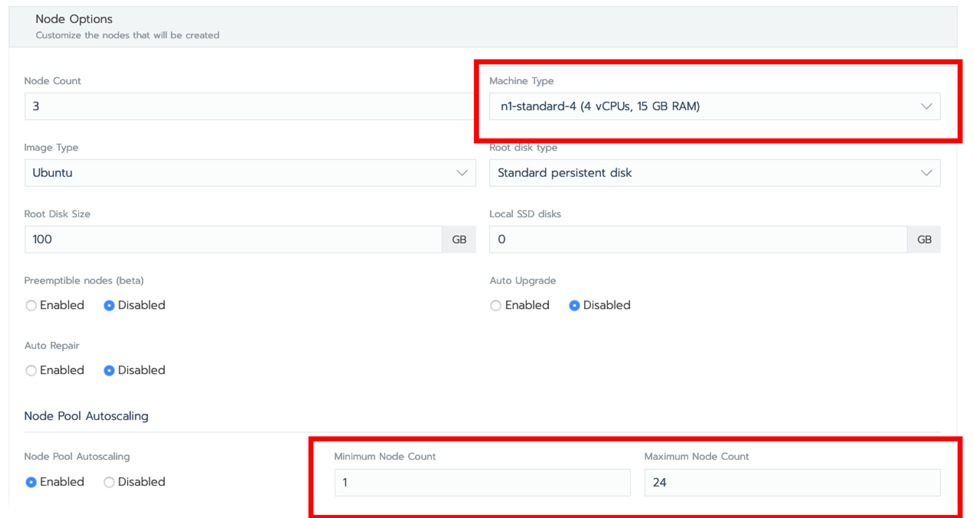Open the Machine Type dropdown
Viewport: 974px width, 518px height.
tap(714, 106)
